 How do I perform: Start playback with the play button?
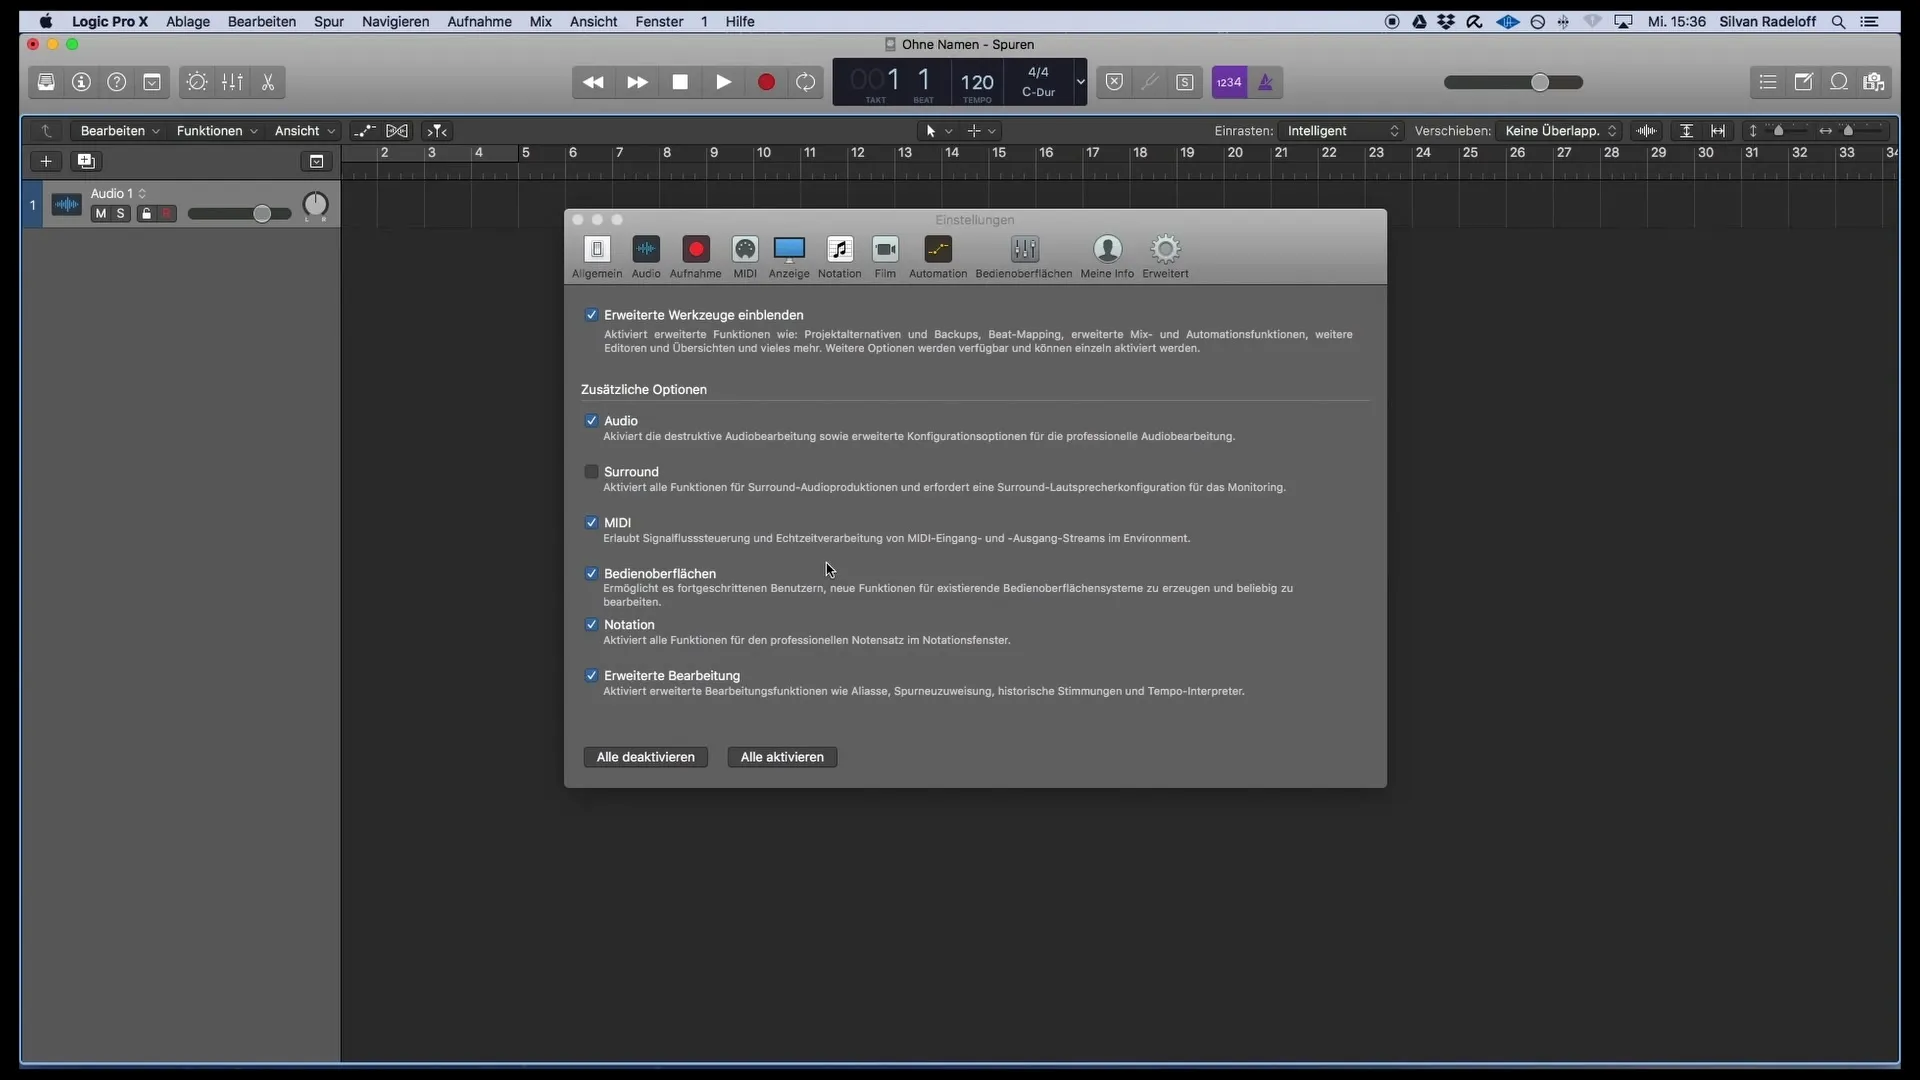(x=724, y=82)
